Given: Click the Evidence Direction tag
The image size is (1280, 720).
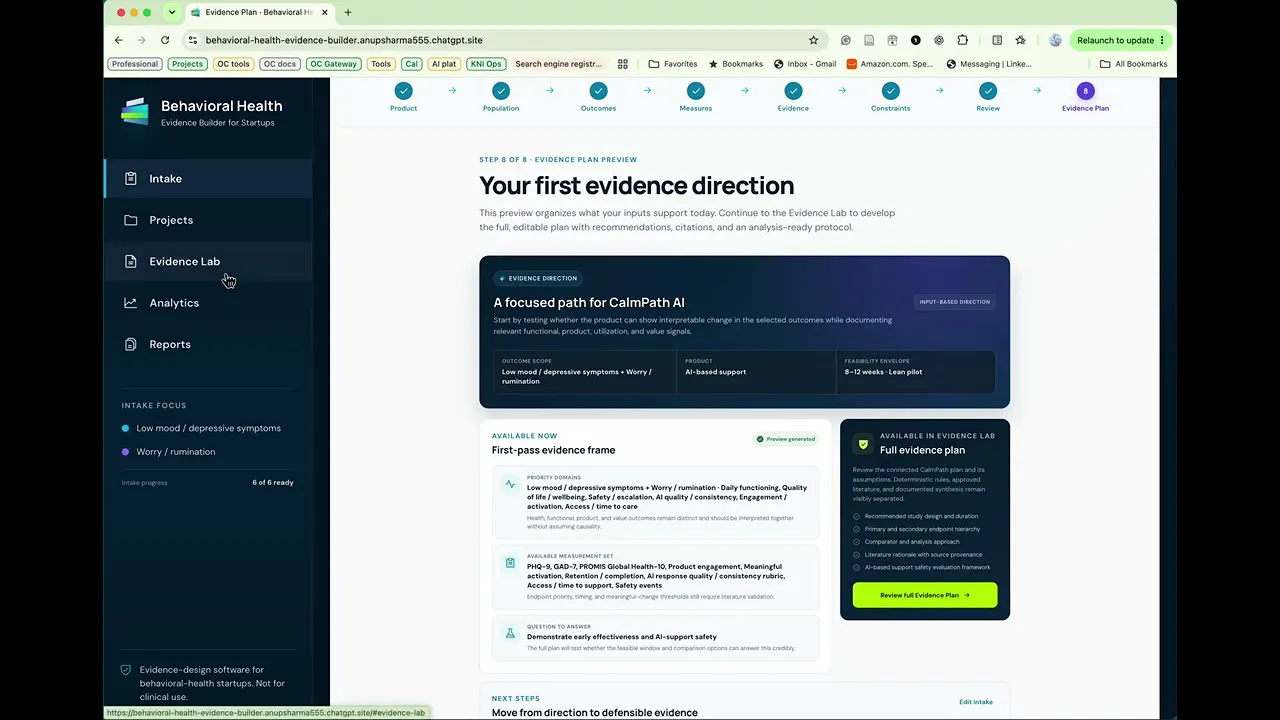Looking at the screenshot, I should pos(537,279).
